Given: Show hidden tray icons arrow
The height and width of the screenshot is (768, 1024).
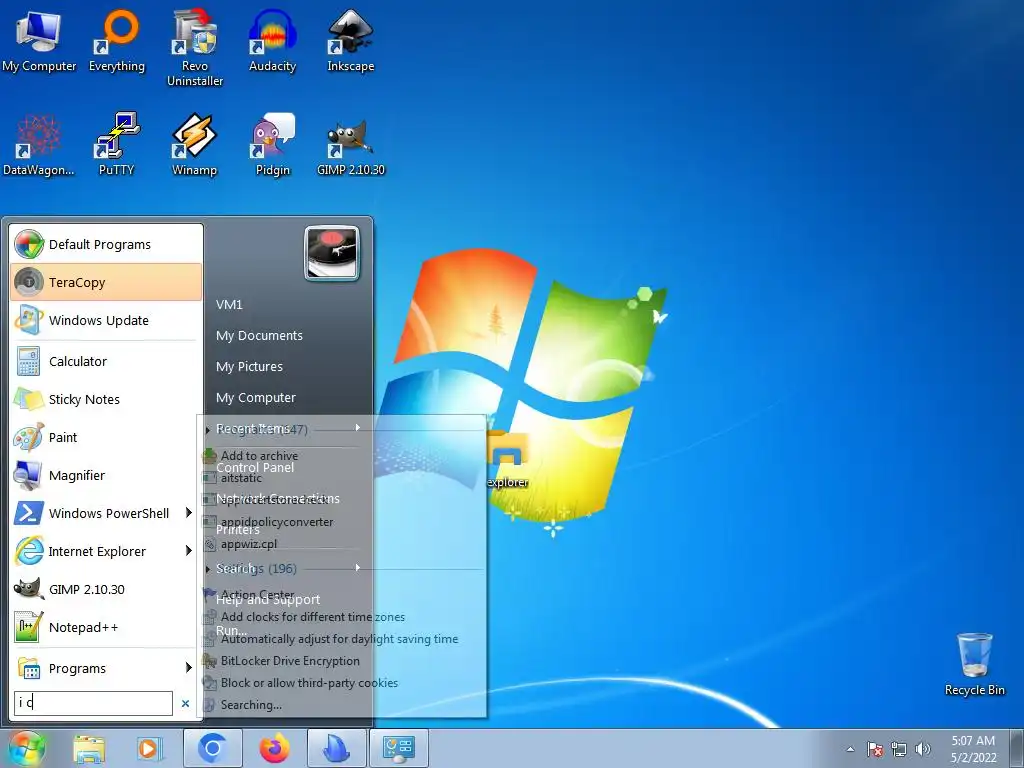Looking at the screenshot, I should 850,749.
